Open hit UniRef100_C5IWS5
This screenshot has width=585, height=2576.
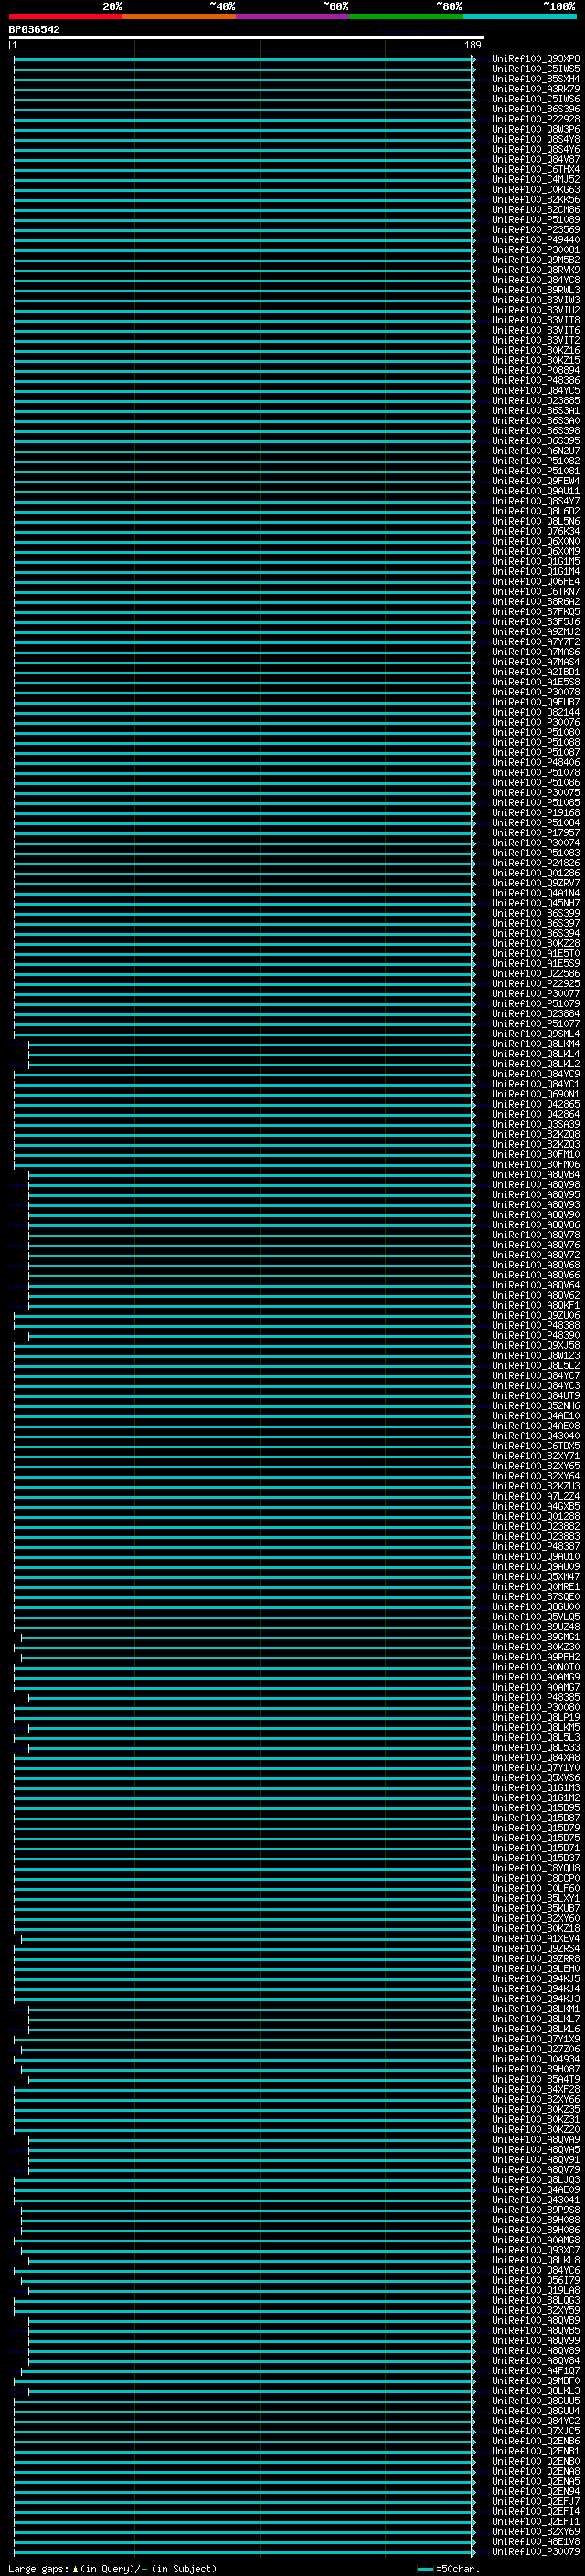536,69
